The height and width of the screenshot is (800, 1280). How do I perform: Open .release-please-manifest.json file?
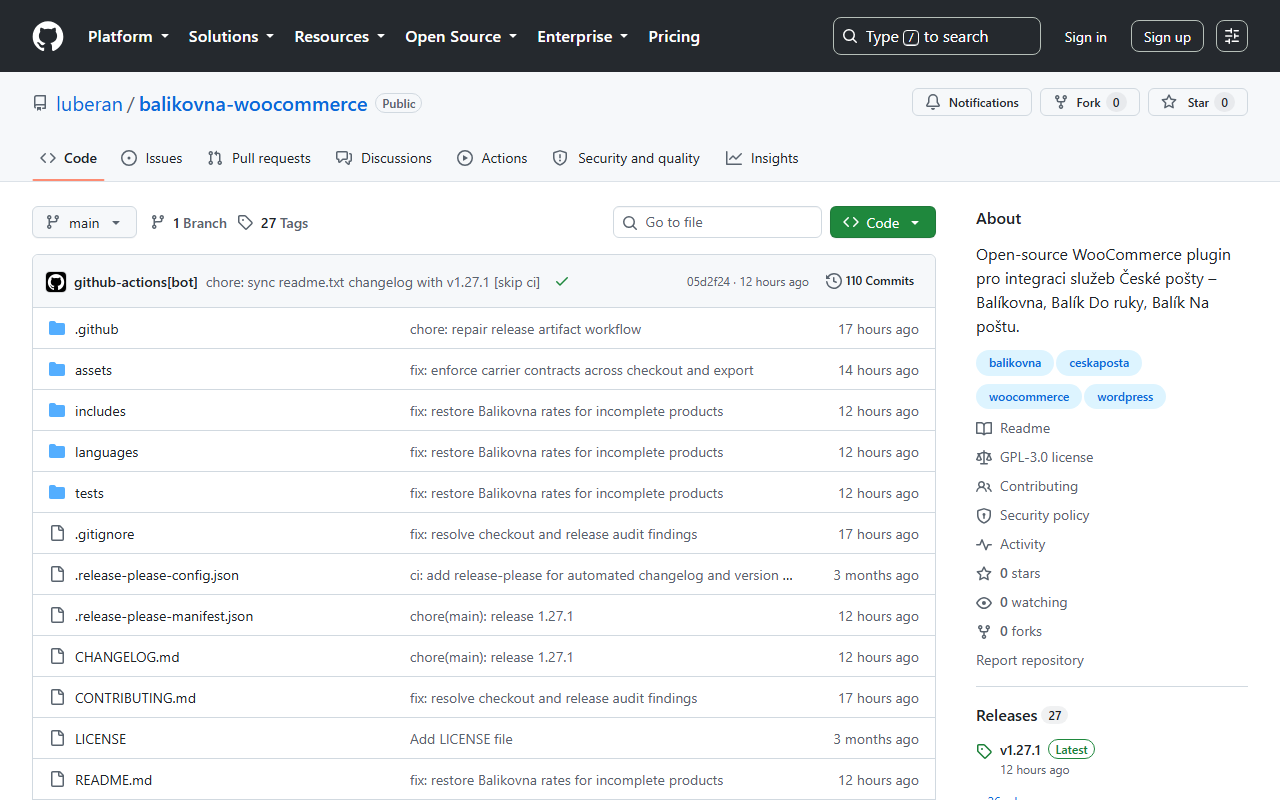point(164,616)
